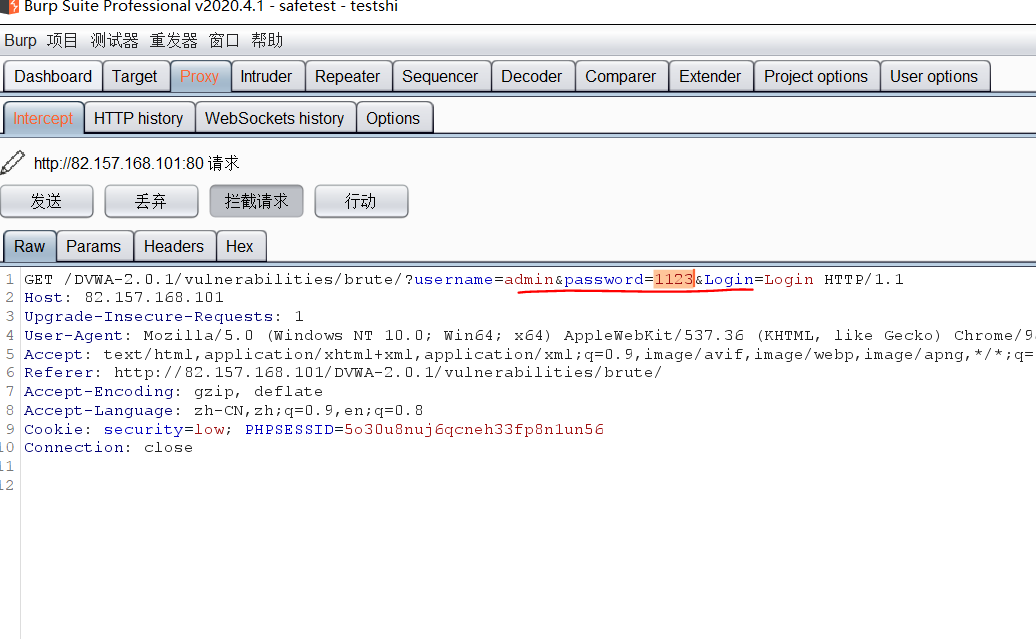Click the PHPSESSID cookie value

[x=474, y=430]
